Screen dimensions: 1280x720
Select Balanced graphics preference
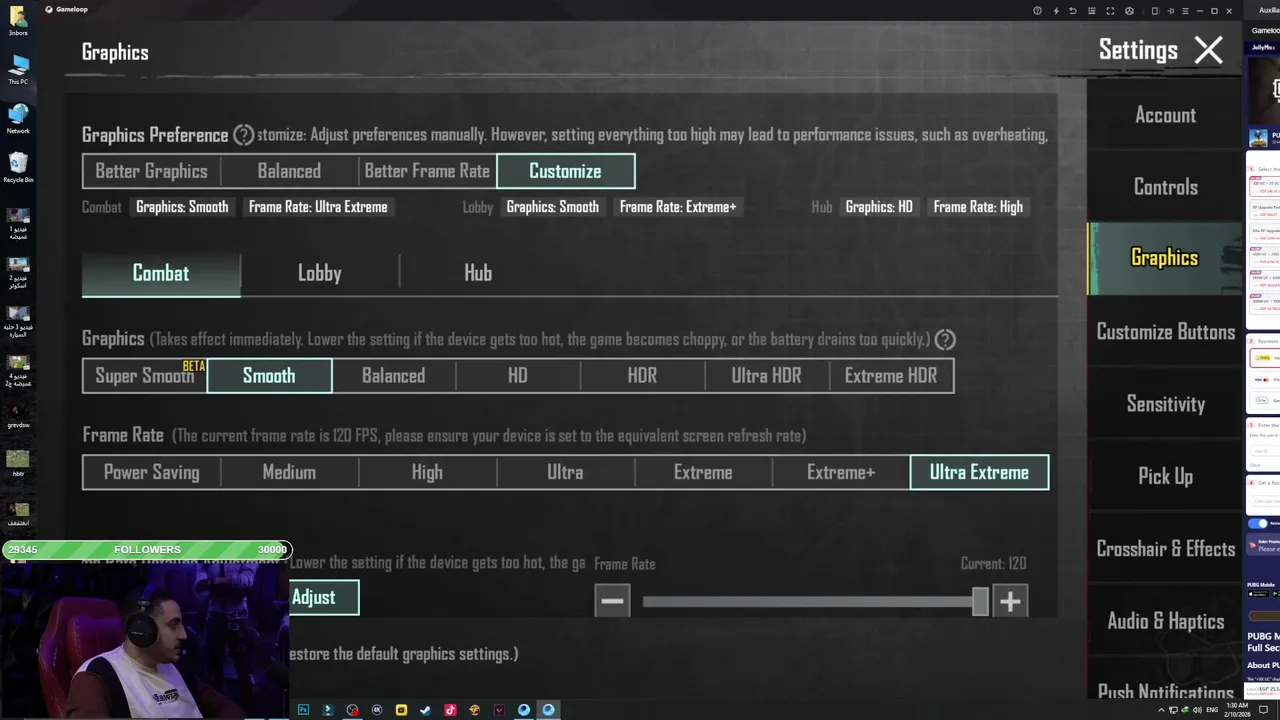[x=289, y=171]
